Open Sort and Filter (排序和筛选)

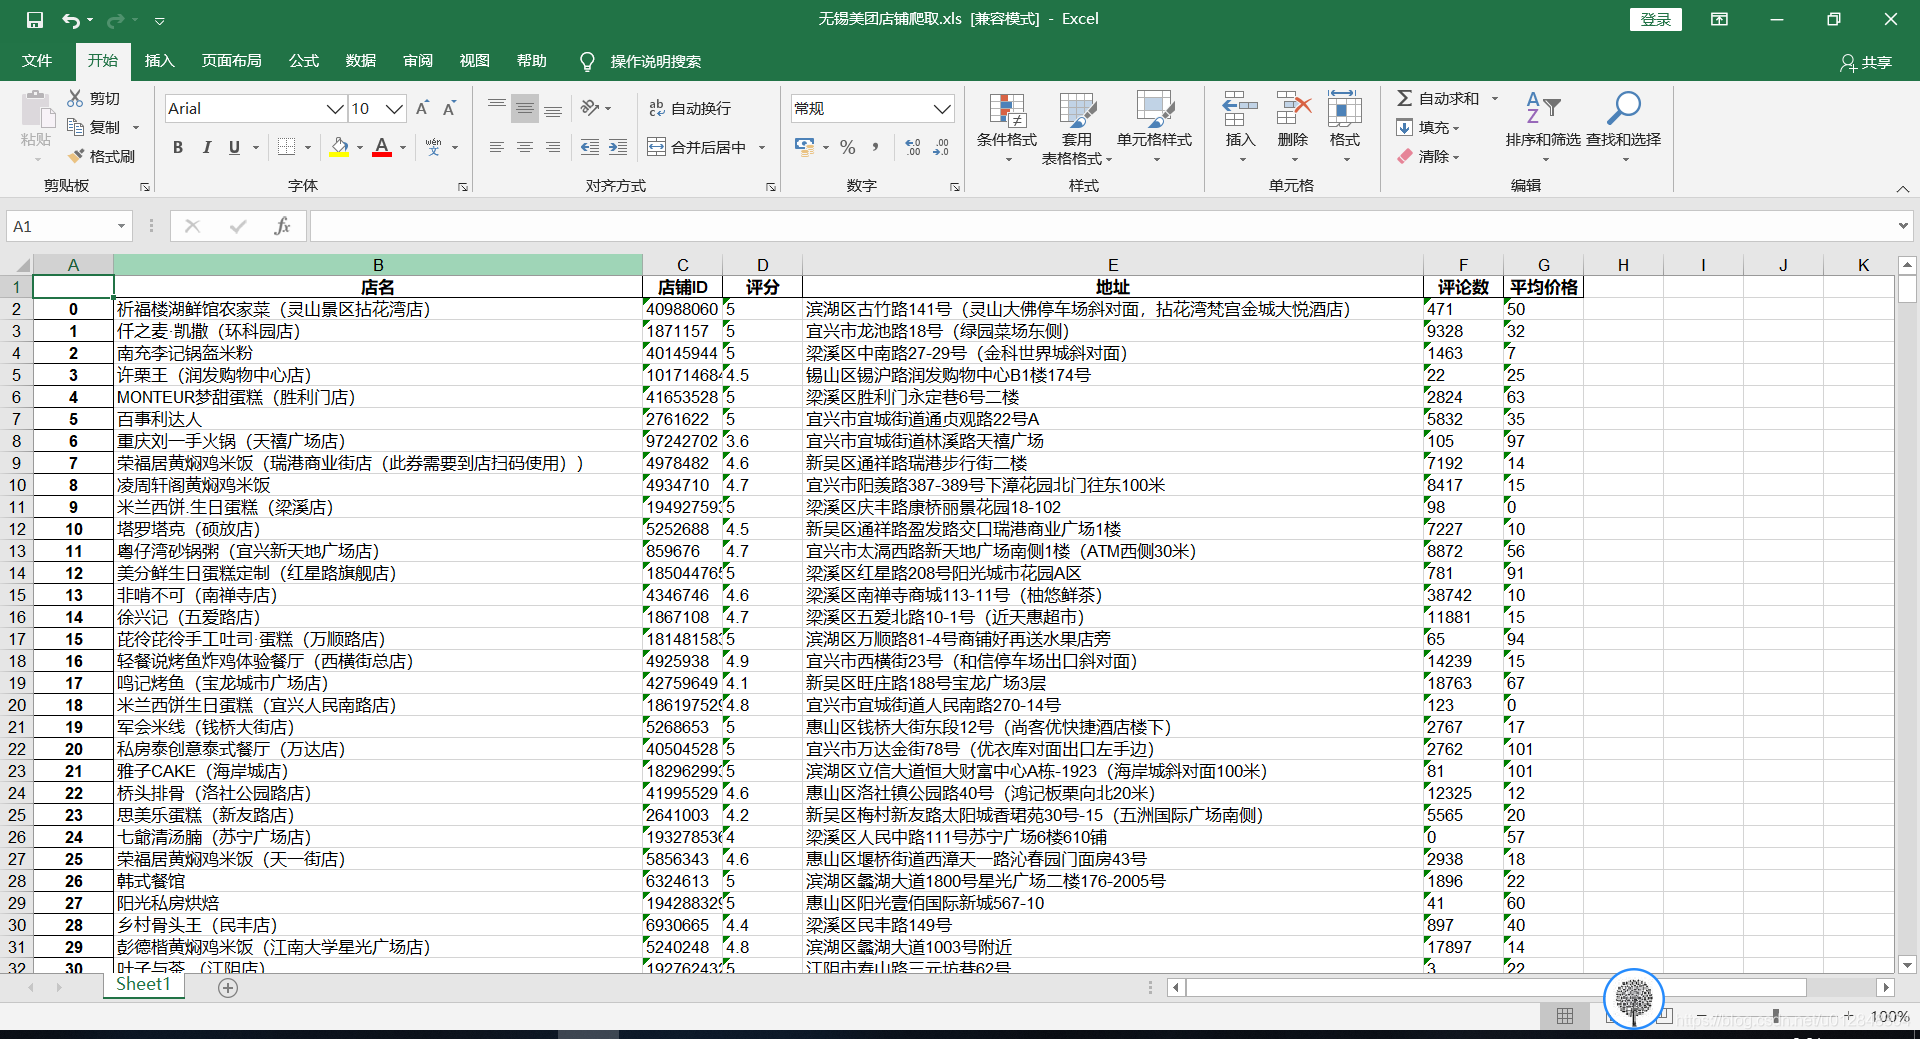[1543, 128]
